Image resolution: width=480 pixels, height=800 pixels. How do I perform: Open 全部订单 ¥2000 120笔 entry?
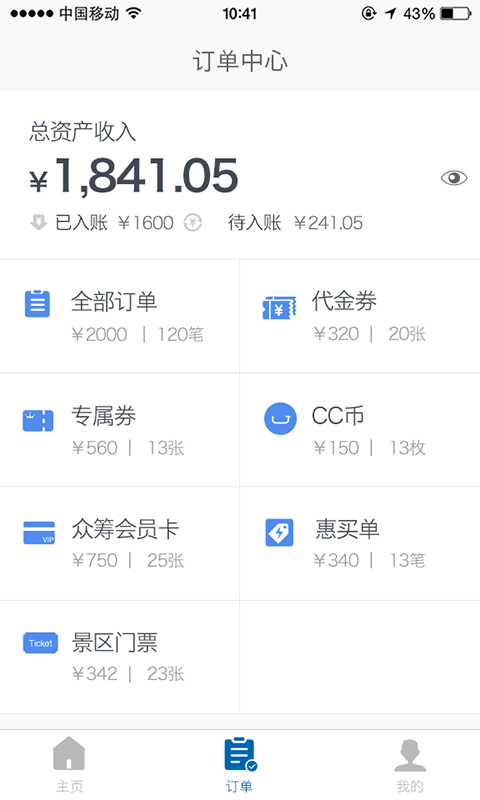click(119, 316)
